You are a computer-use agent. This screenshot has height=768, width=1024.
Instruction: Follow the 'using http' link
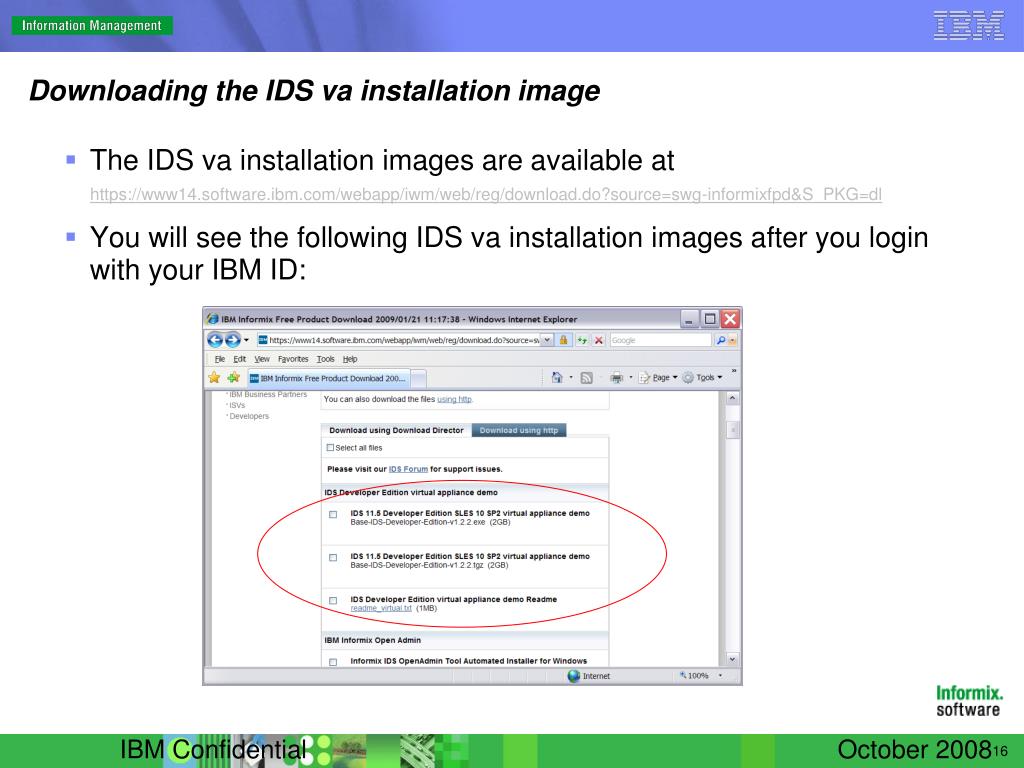coord(455,399)
